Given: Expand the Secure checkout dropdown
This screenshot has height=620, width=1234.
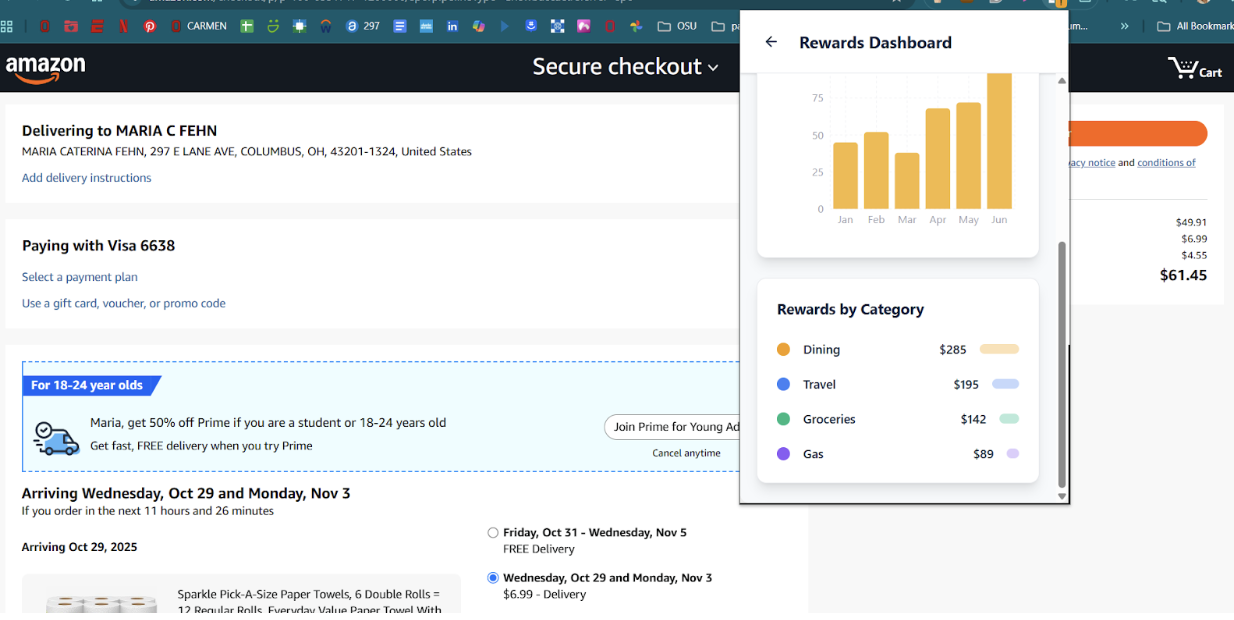Looking at the screenshot, I should pos(625,67).
